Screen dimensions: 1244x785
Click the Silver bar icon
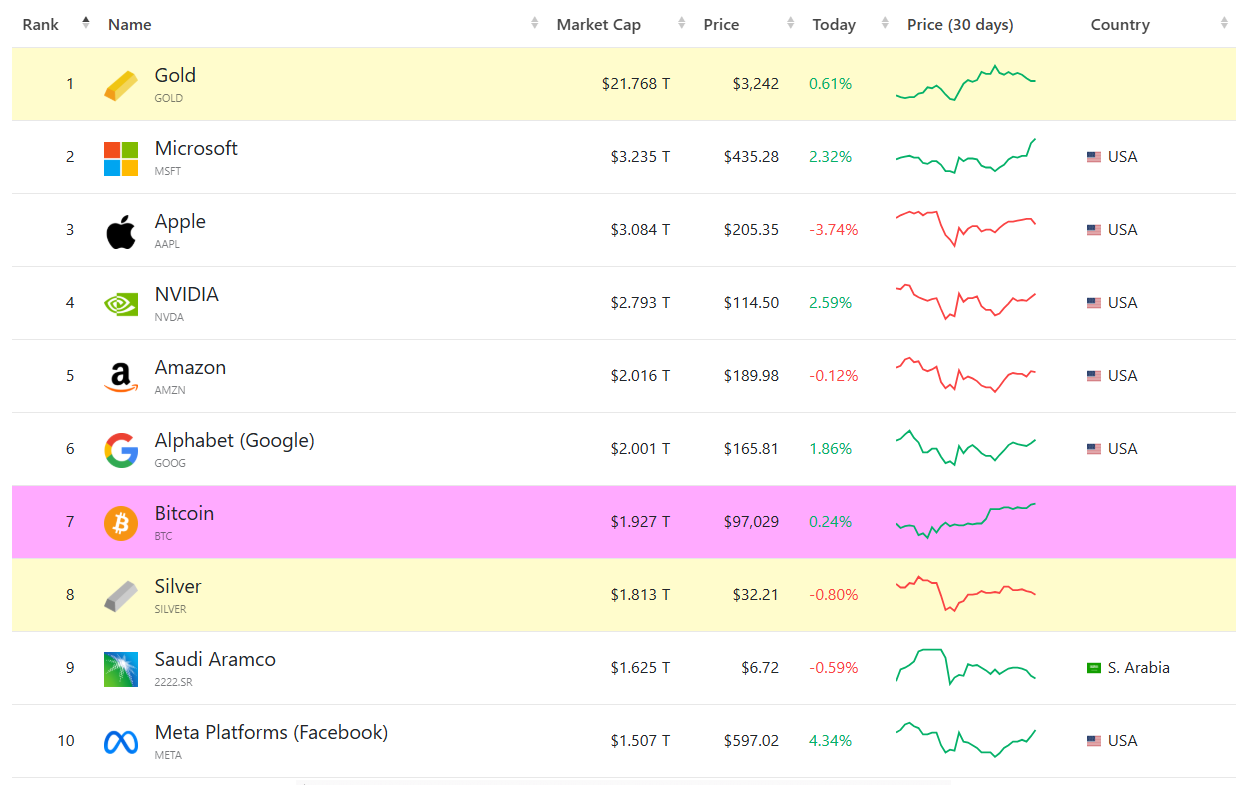pos(121,596)
